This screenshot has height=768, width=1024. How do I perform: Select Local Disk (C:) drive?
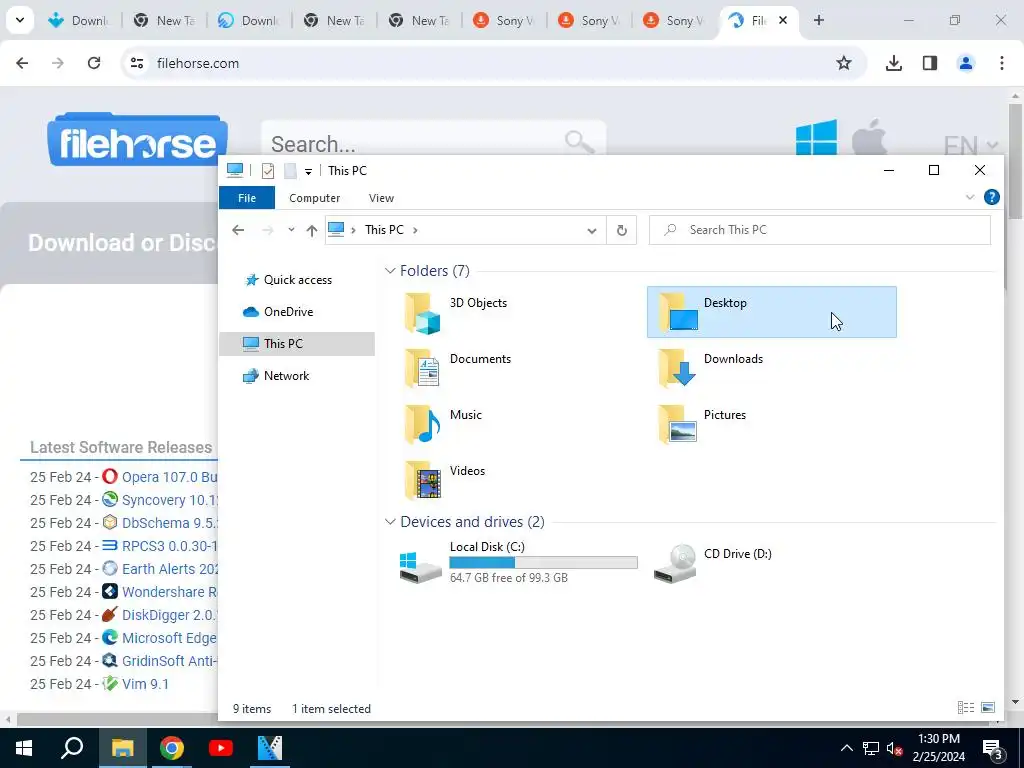click(518, 562)
